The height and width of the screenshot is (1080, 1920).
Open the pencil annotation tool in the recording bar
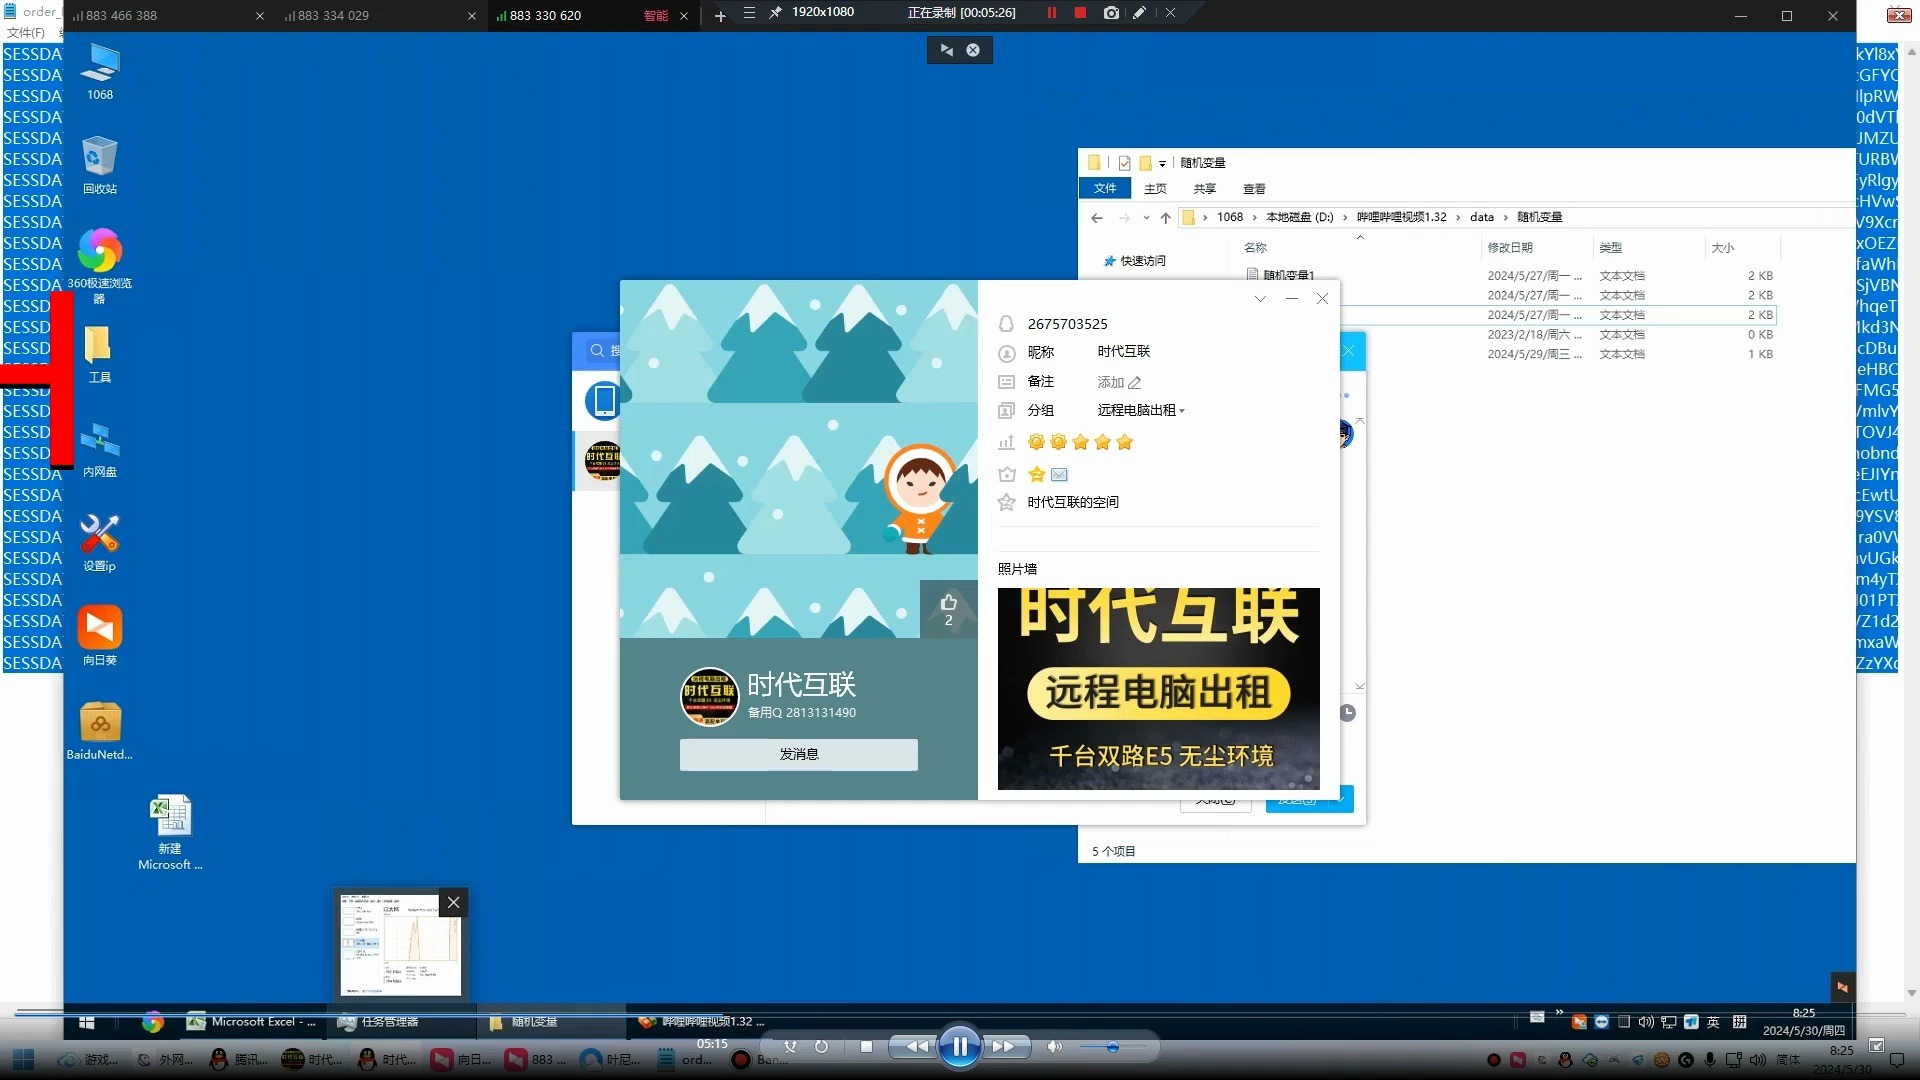pyautogui.click(x=1139, y=13)
